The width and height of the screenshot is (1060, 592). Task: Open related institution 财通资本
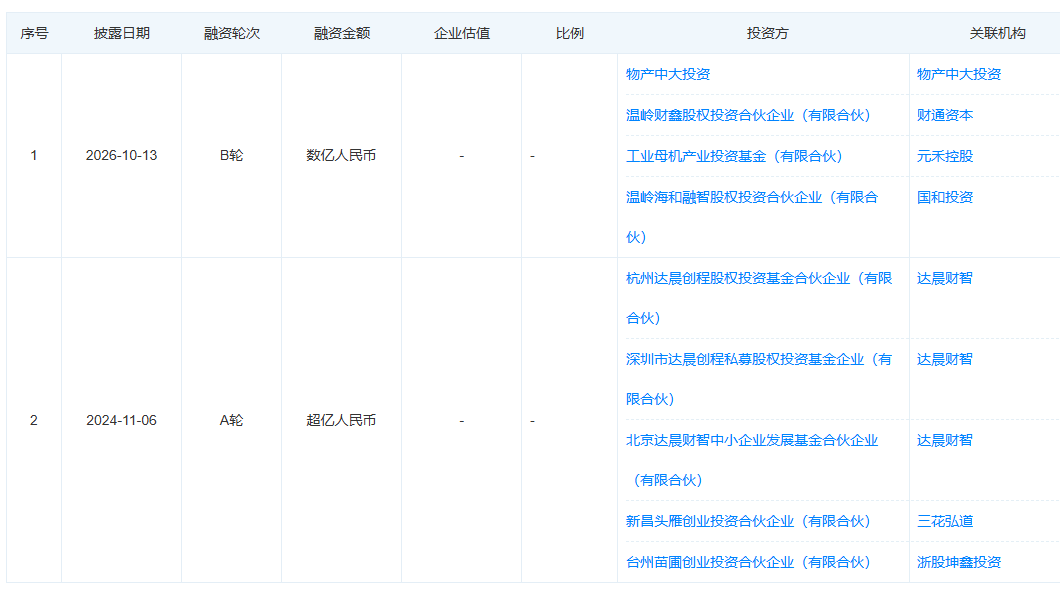(x=944, y=115)
